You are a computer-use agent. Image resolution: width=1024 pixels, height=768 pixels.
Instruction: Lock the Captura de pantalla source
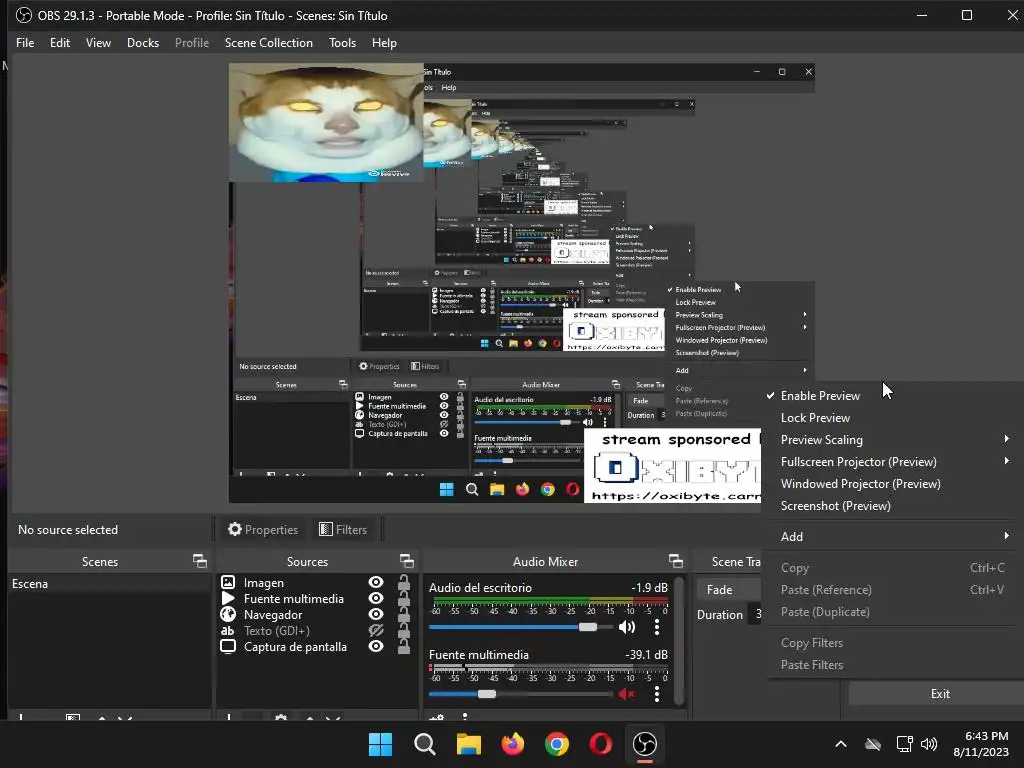point(404,647)
